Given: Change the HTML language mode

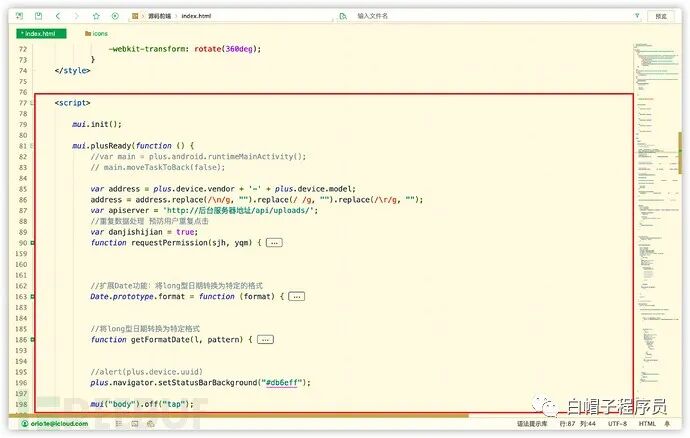Looking at the screenshot, I should coord(647,423).
